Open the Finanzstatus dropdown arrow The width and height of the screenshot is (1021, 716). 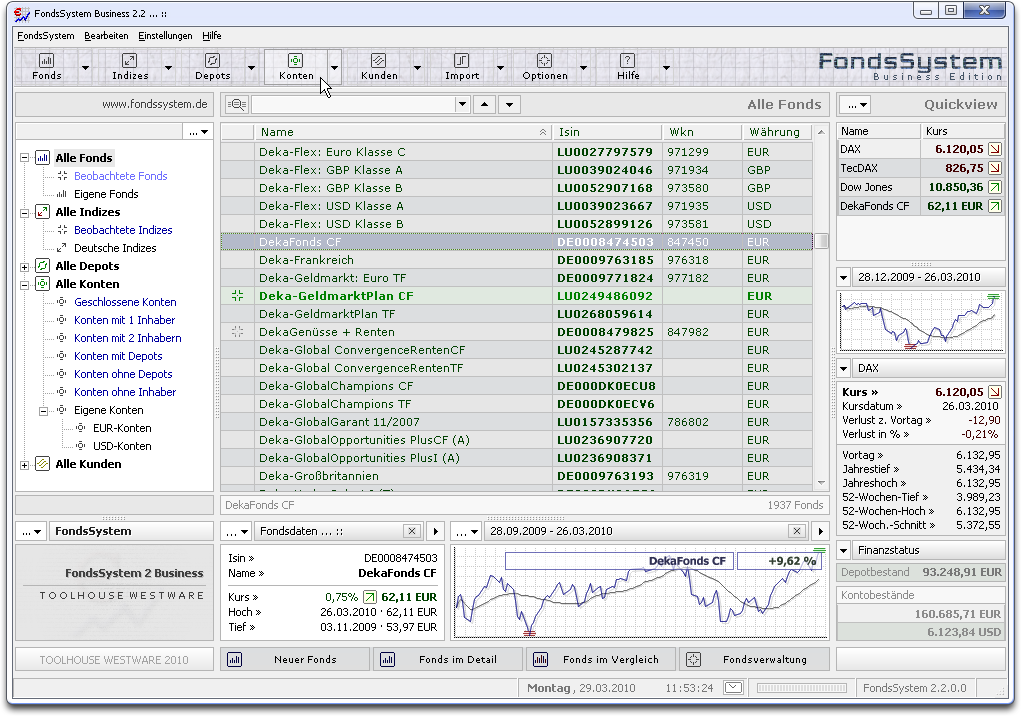click(x=844, y=551)
